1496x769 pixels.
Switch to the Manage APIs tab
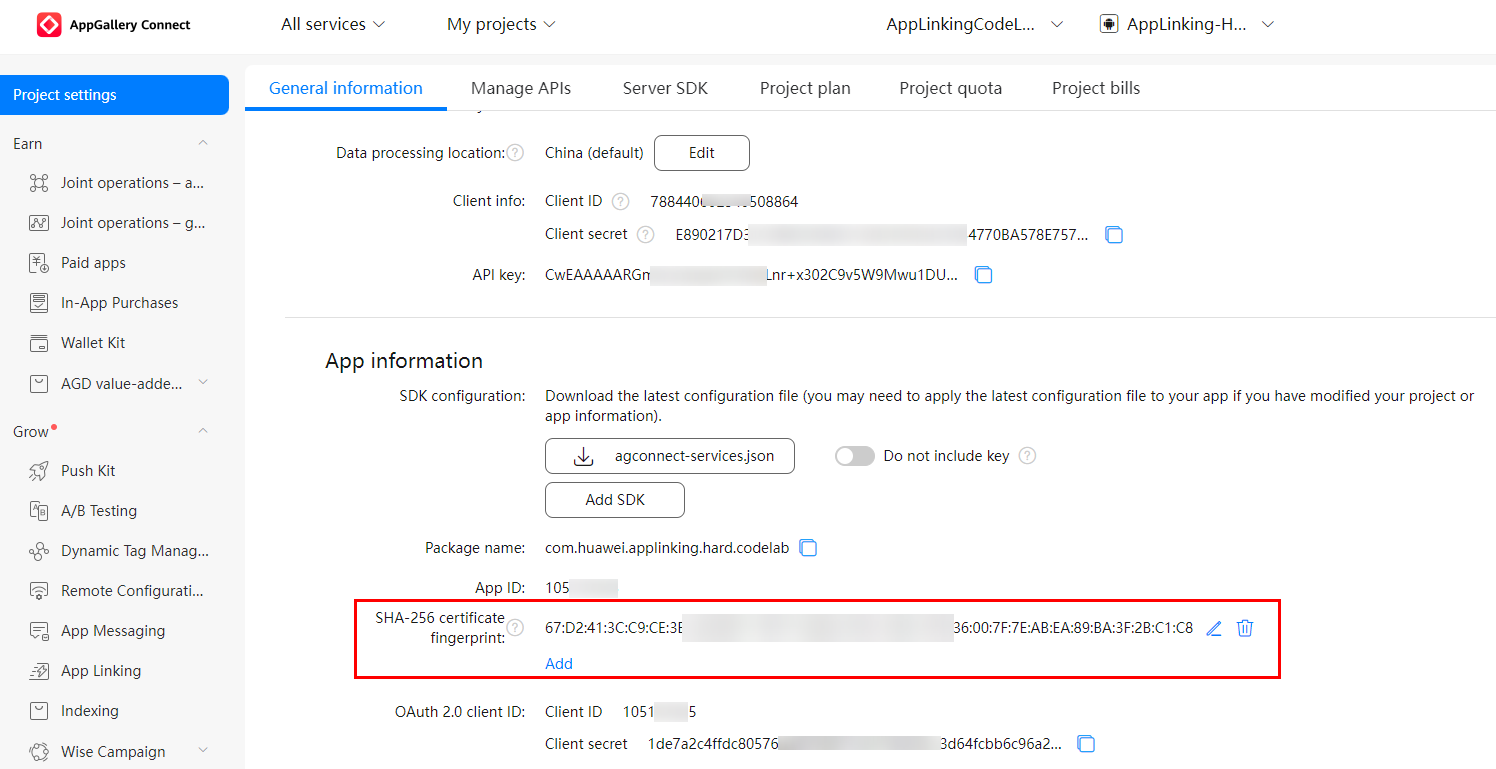click(x=521, y=88)
